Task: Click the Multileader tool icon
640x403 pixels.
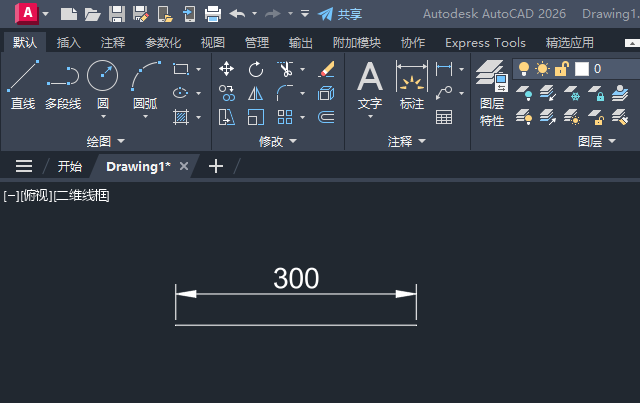Action: pyautogui.click(x=444, y=93)
